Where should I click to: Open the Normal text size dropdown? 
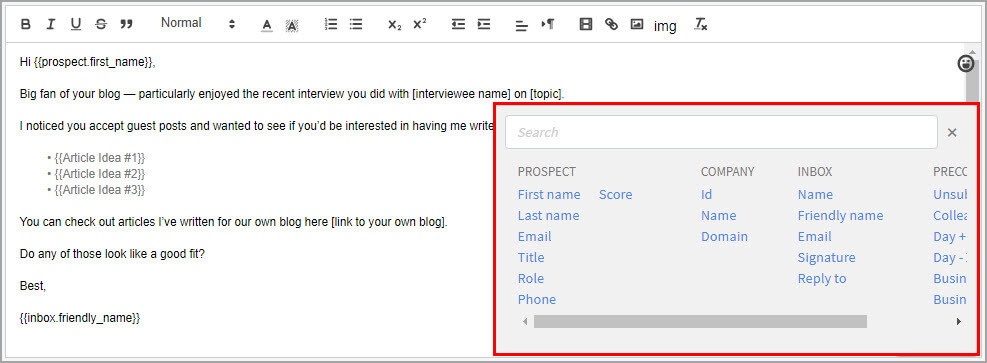coord(198,23)
